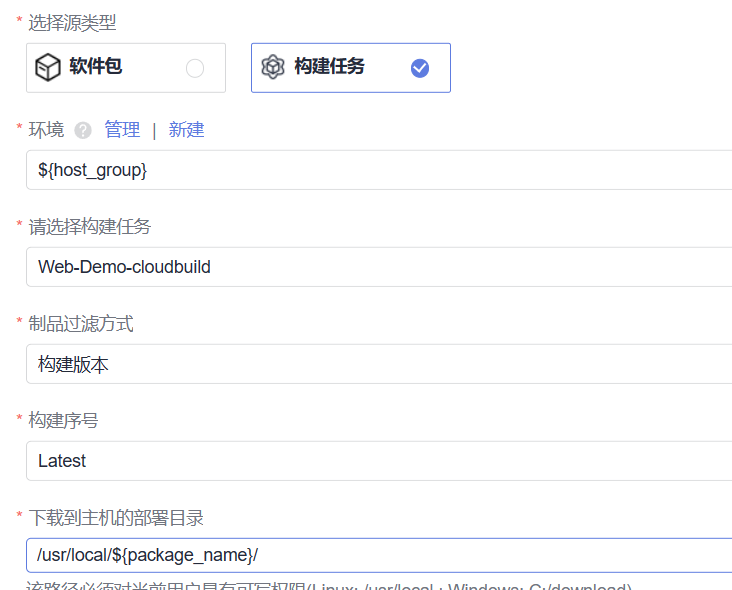The image size is (732, 590).
Task: Open the Latest build number dropdown
Action: pos(379,461)
